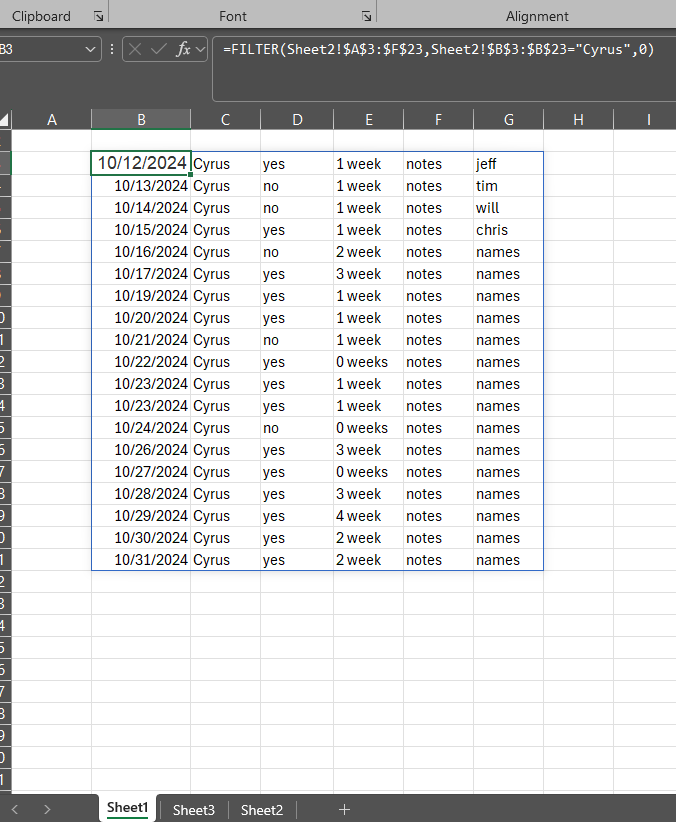
Task: Select 3 week cell in 10/17/2024 row
Action: click(x=368, y=274)
